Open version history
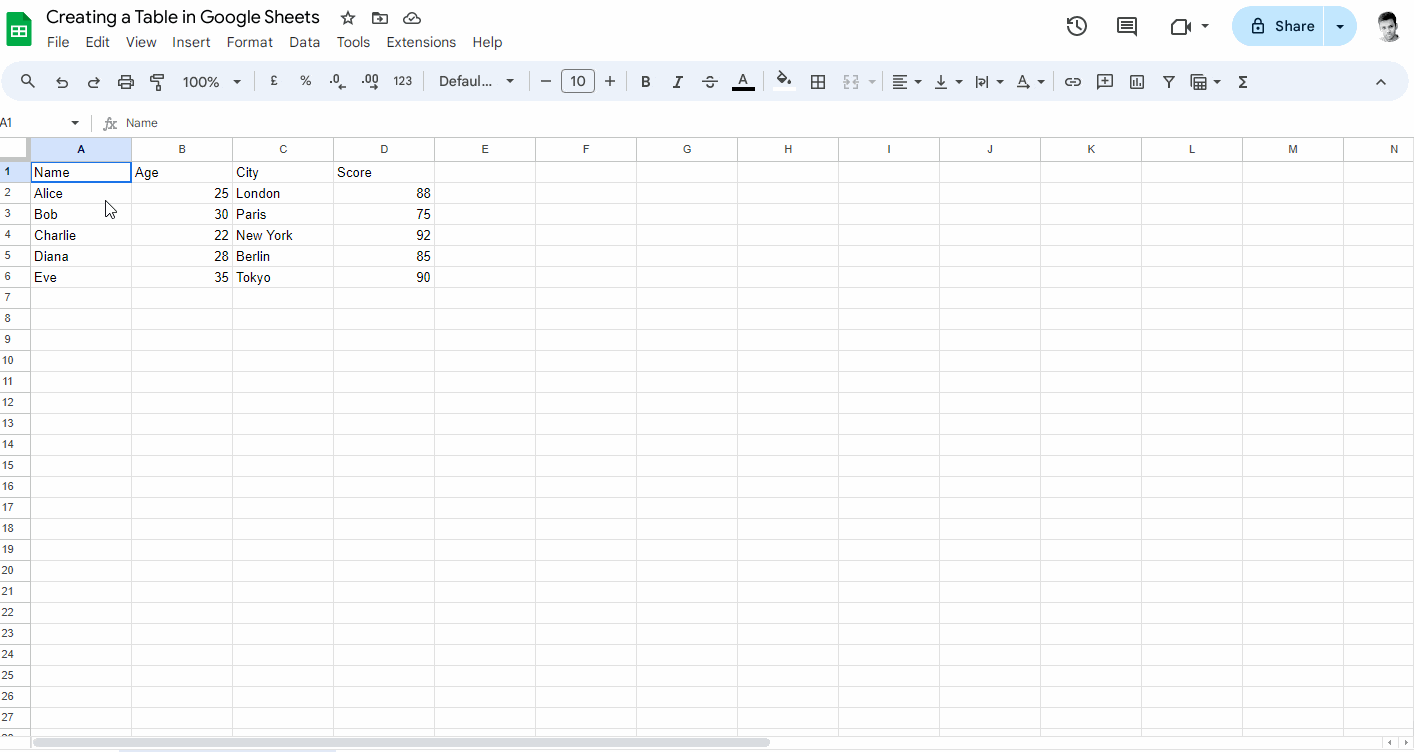This screenshot has width=1414, height=752. [x=1077, y=26]
